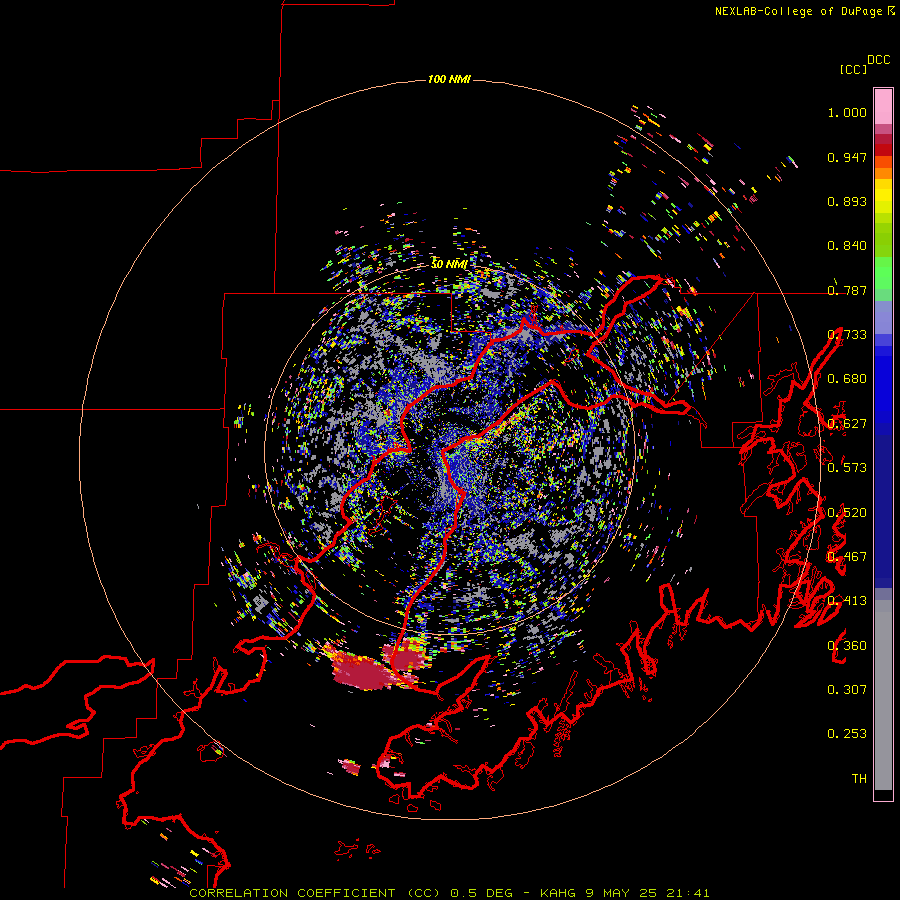Image resolution: width=900 pixels, height=900 pixels.
Task: Click the 9 MAY 25 date text
Action: pyautogui.click(x=621, y=893)
